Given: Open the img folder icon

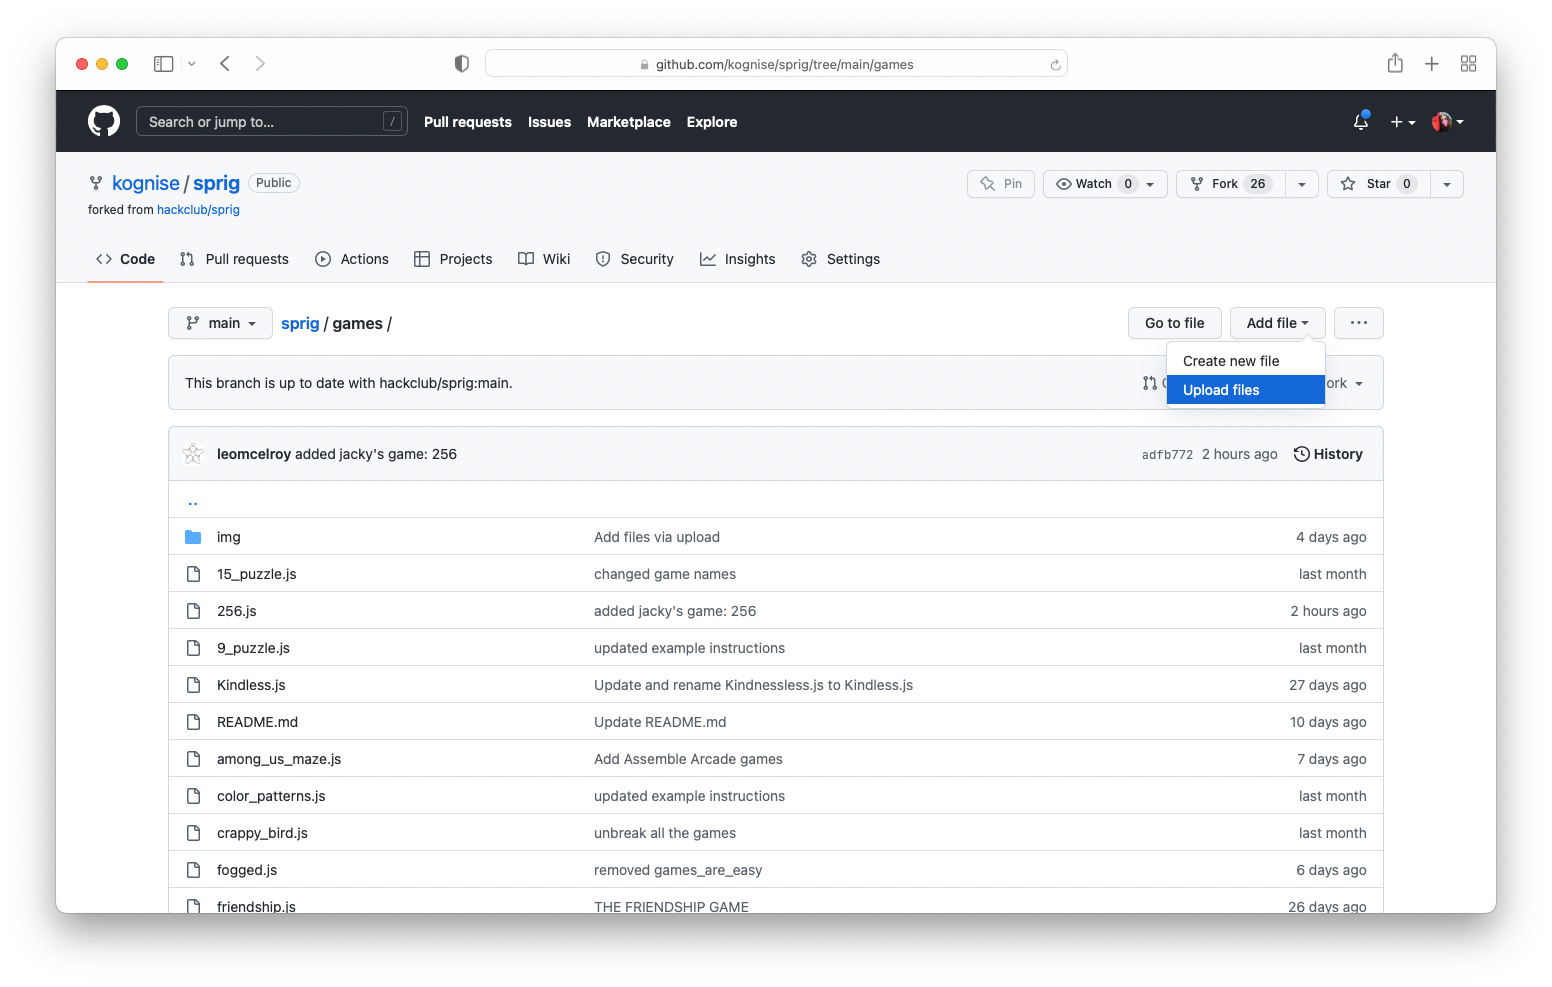Looking at the screenshot, I should coord(193,537).
